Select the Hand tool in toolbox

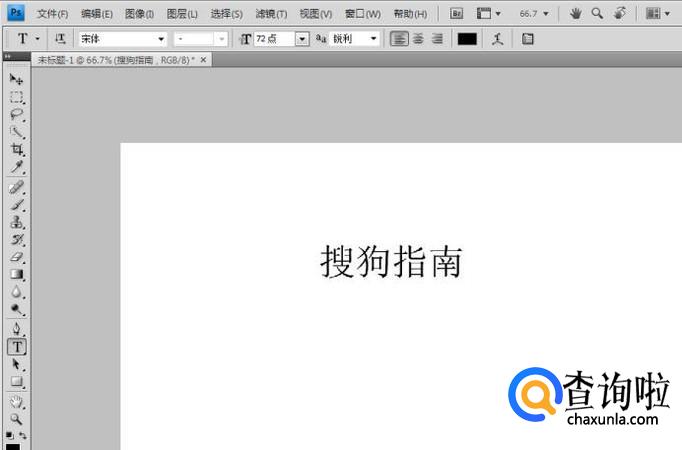(x=17, y=402)
